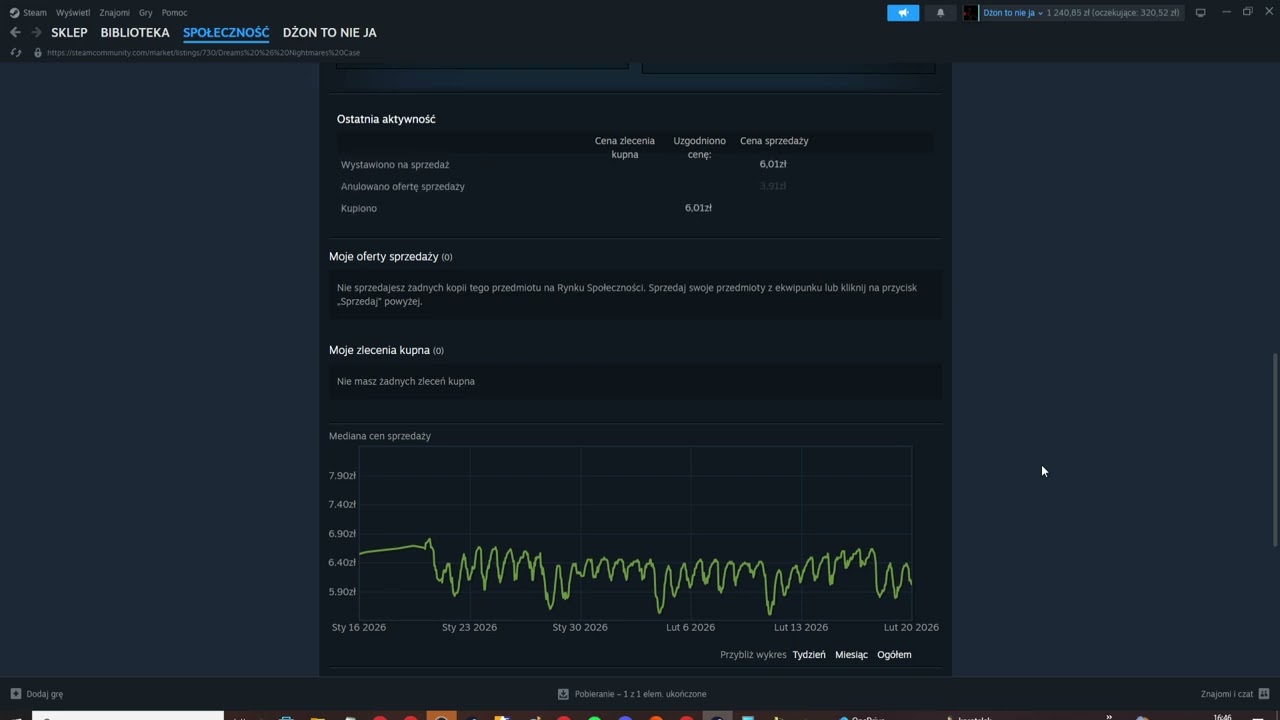Zoom chart to Tydzień
The height and width of the screenshot is (720, 1280).
click(809, 655)
